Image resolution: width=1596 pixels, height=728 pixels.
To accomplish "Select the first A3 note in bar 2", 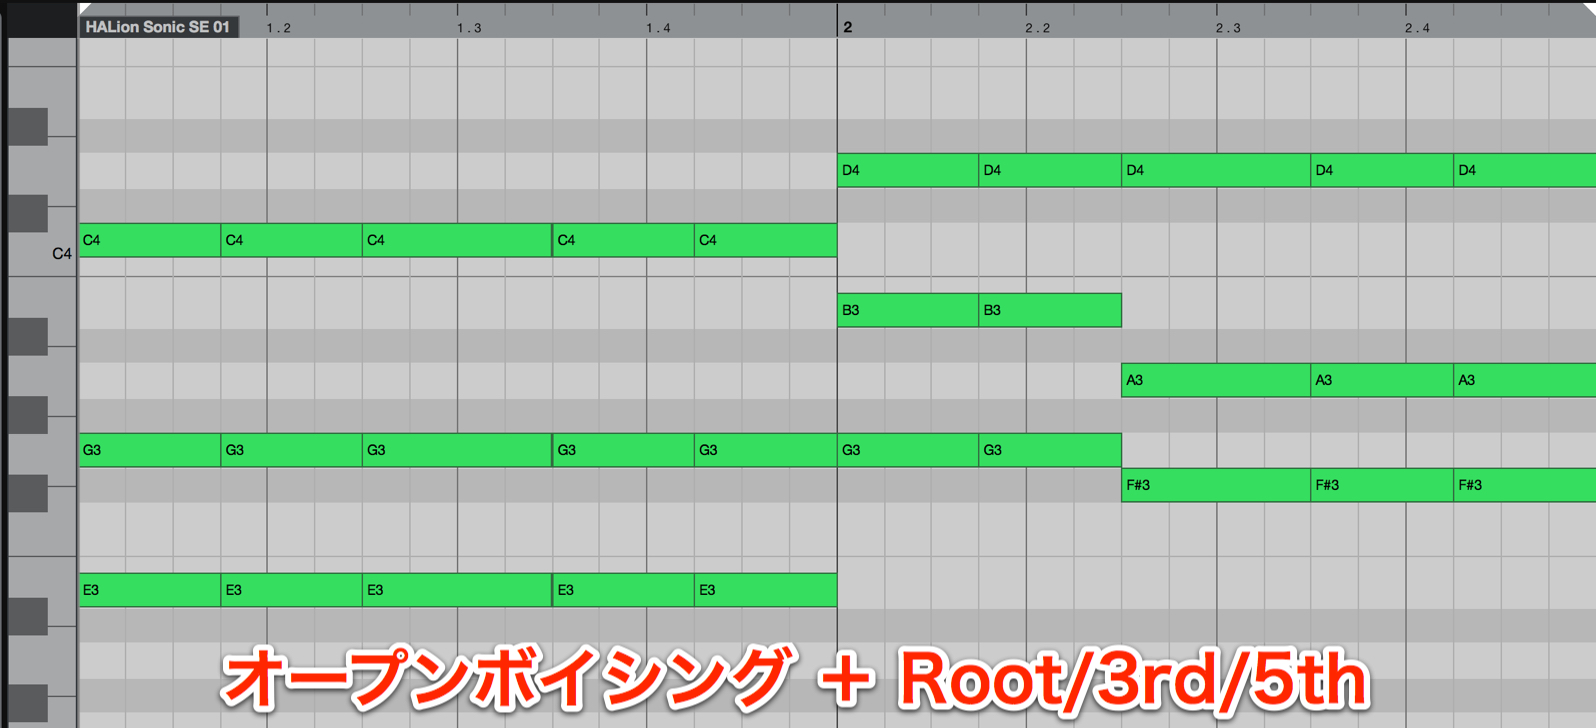I will tap(1216, 380).
